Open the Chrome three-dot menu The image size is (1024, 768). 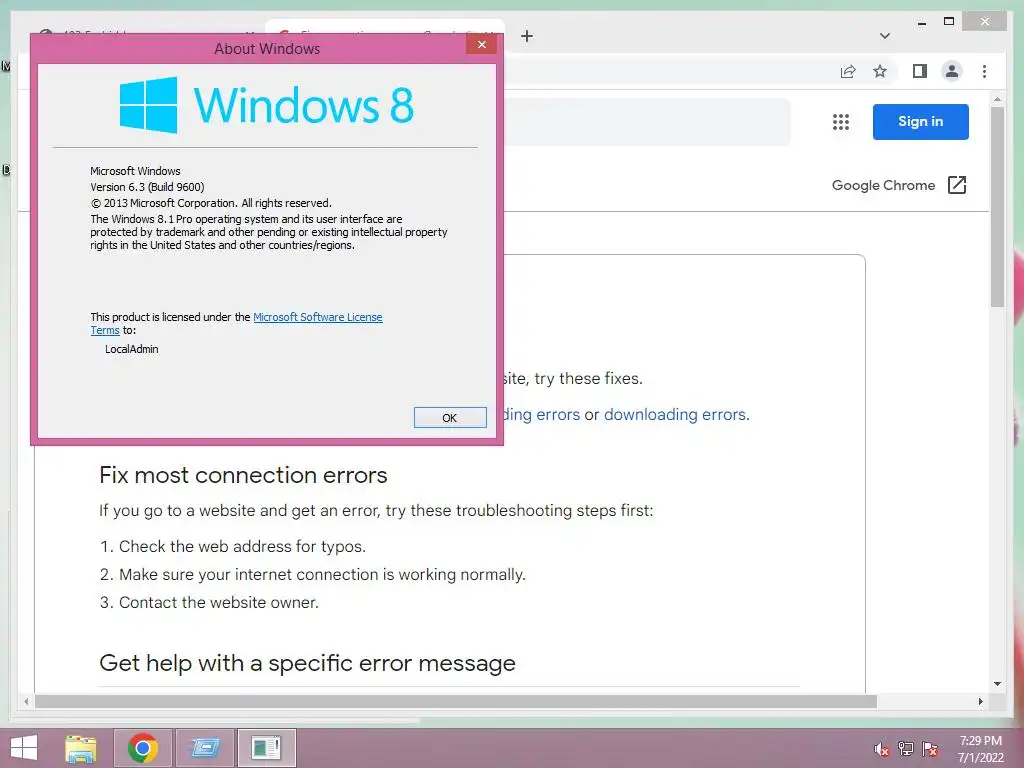click(x=984, y=71)
